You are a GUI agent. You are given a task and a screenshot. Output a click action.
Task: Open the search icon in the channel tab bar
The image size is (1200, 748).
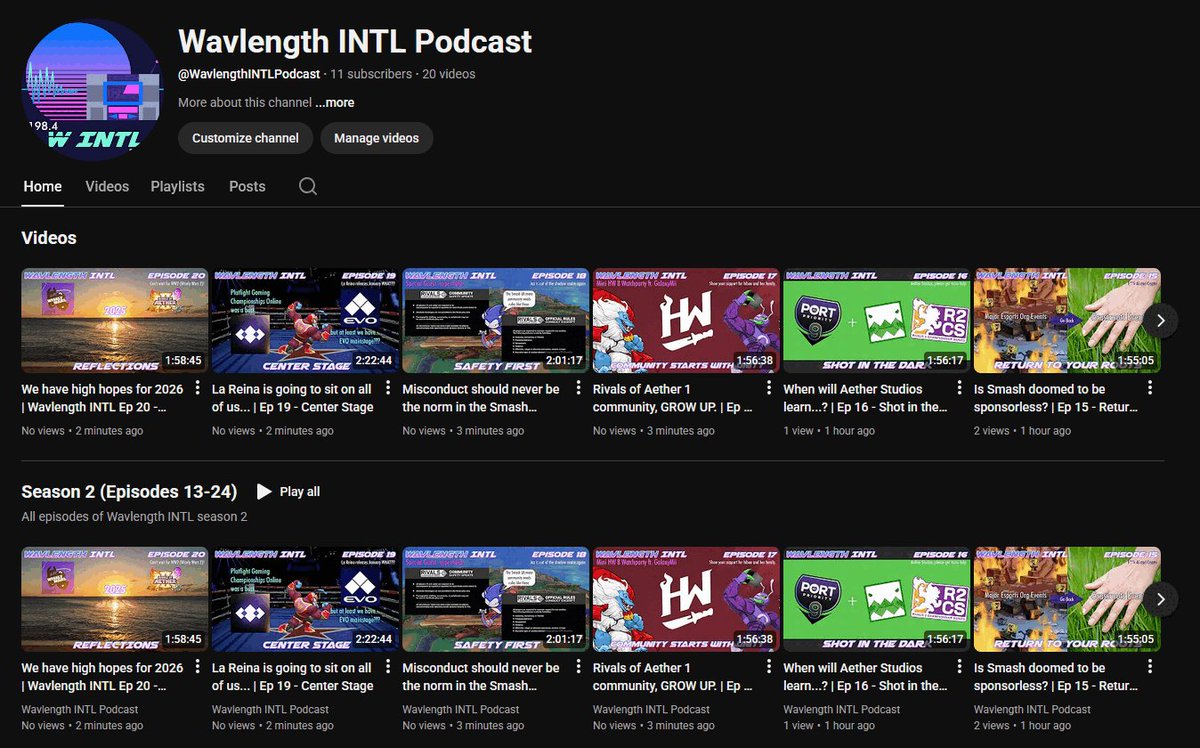(x=307, y=186)
